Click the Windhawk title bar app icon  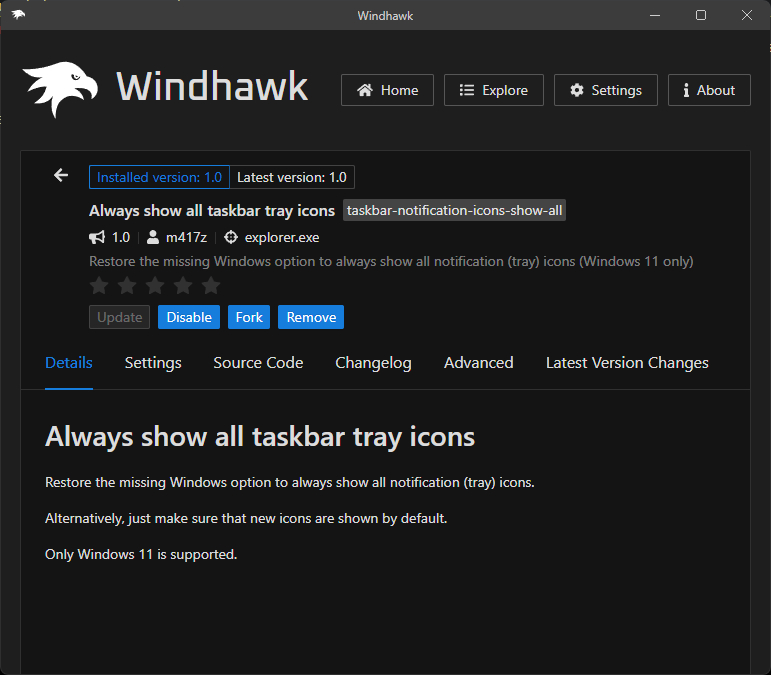pyautogui.click(x=18, y=15)
